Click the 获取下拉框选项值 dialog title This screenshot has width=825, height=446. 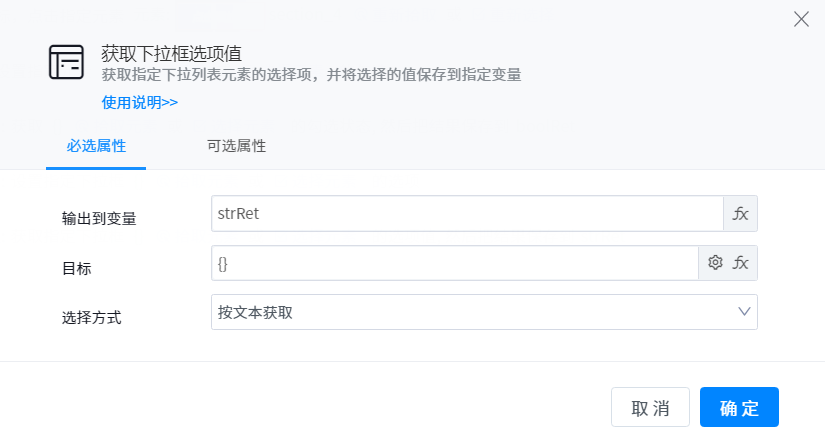point(172,53)
